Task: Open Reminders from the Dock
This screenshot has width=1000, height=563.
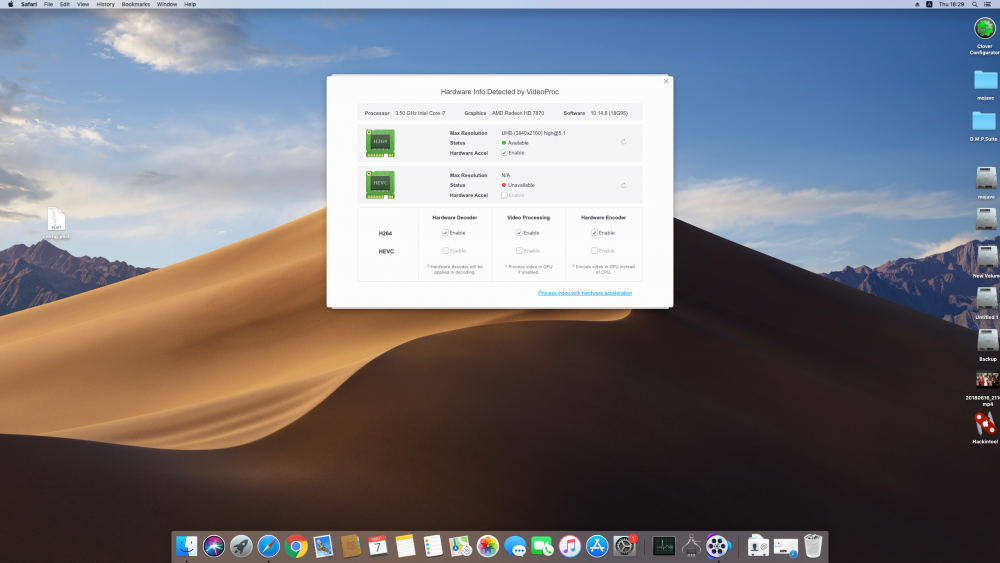Action: click(x=432, y=546)
